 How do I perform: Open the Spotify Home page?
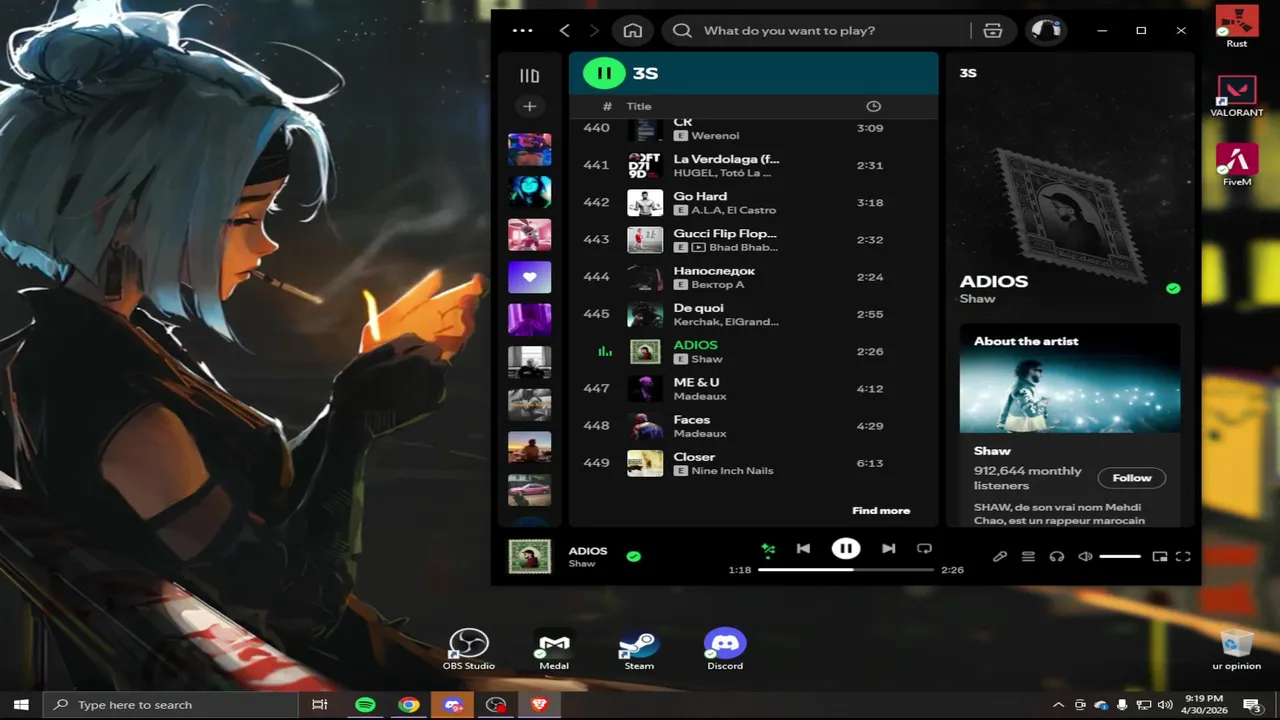633,30
